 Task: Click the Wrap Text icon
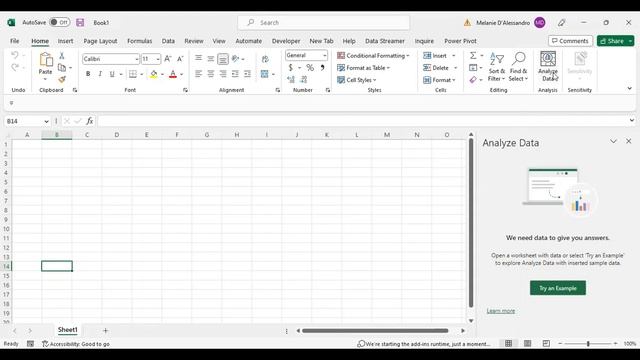coord(265,59)
